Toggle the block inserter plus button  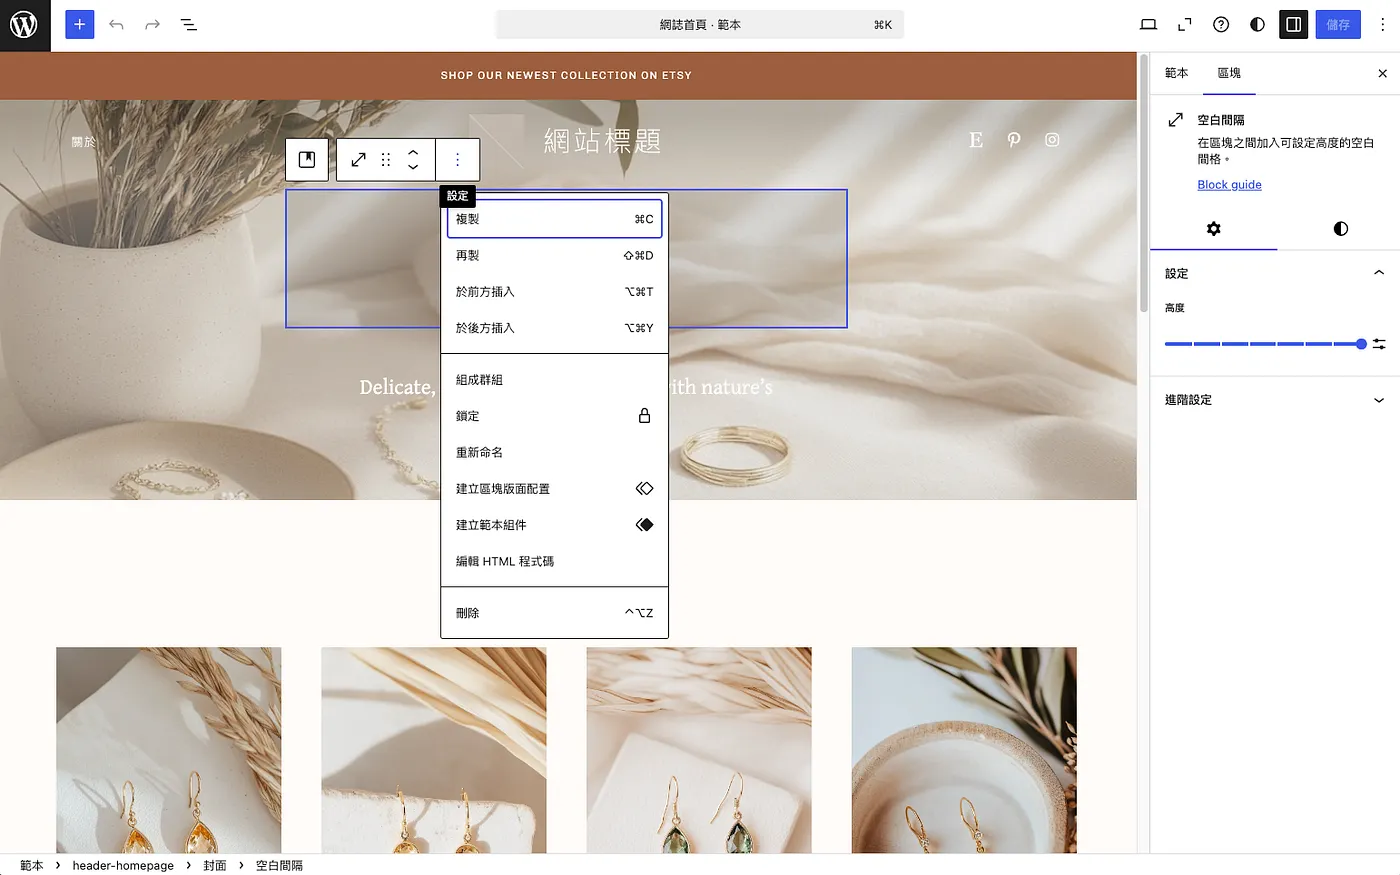pos(80,25)
